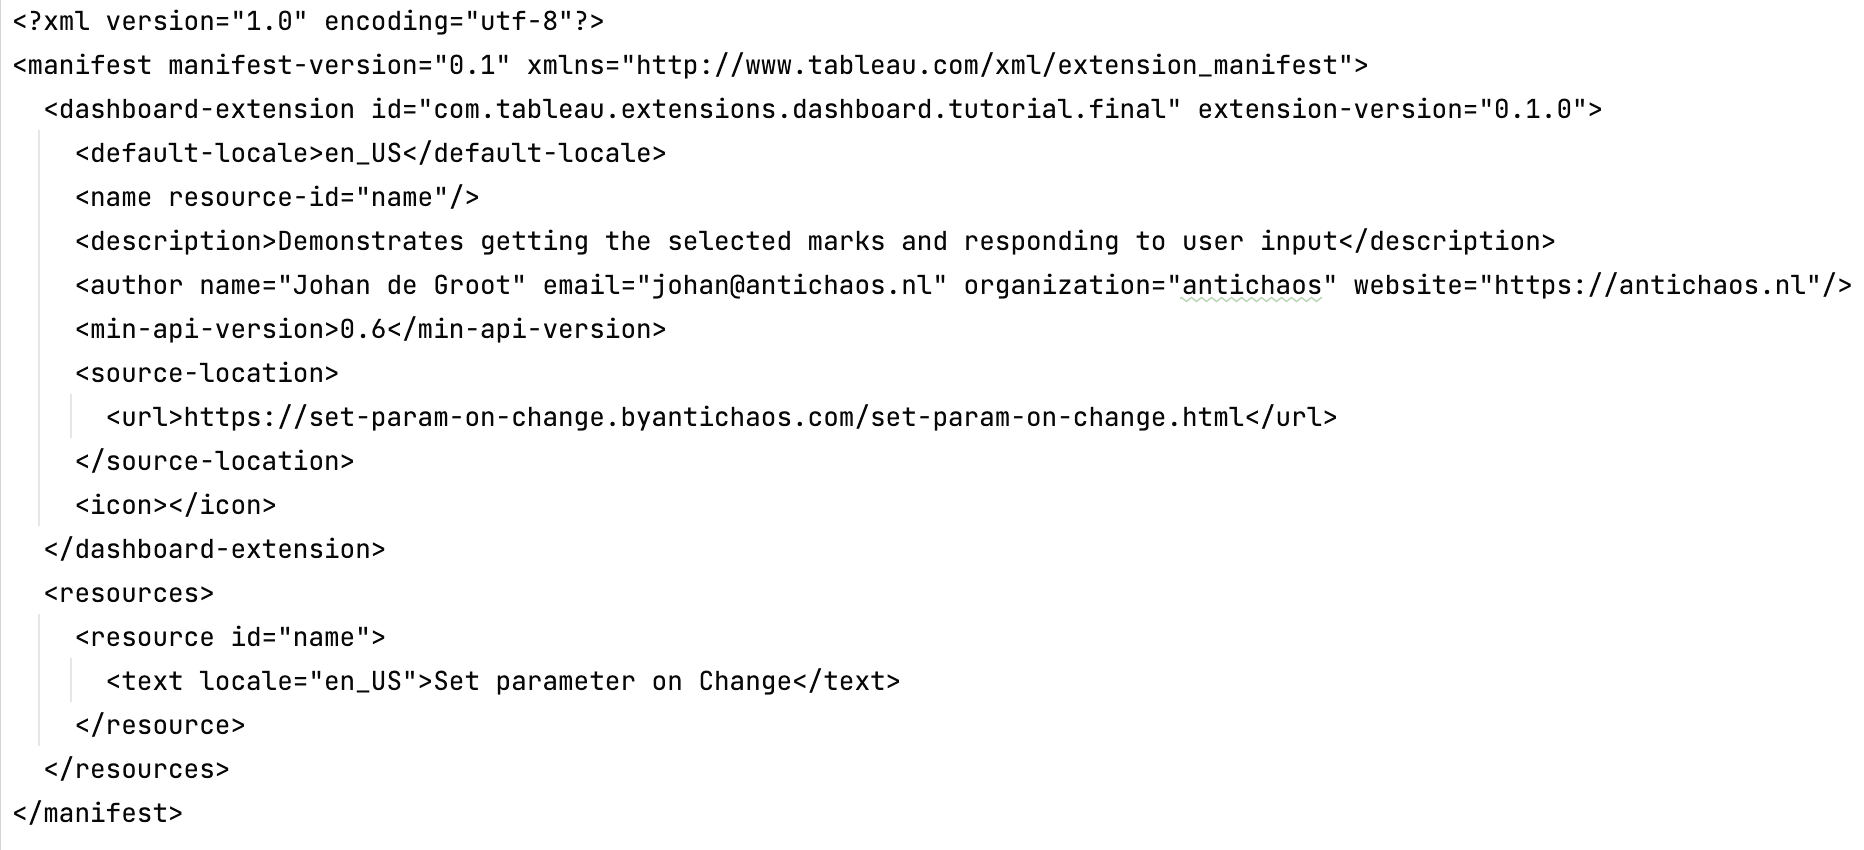Click the description text starting with Demonstrates
Image resolution: width=1864 pixels, height=850 pixels.
806,242
